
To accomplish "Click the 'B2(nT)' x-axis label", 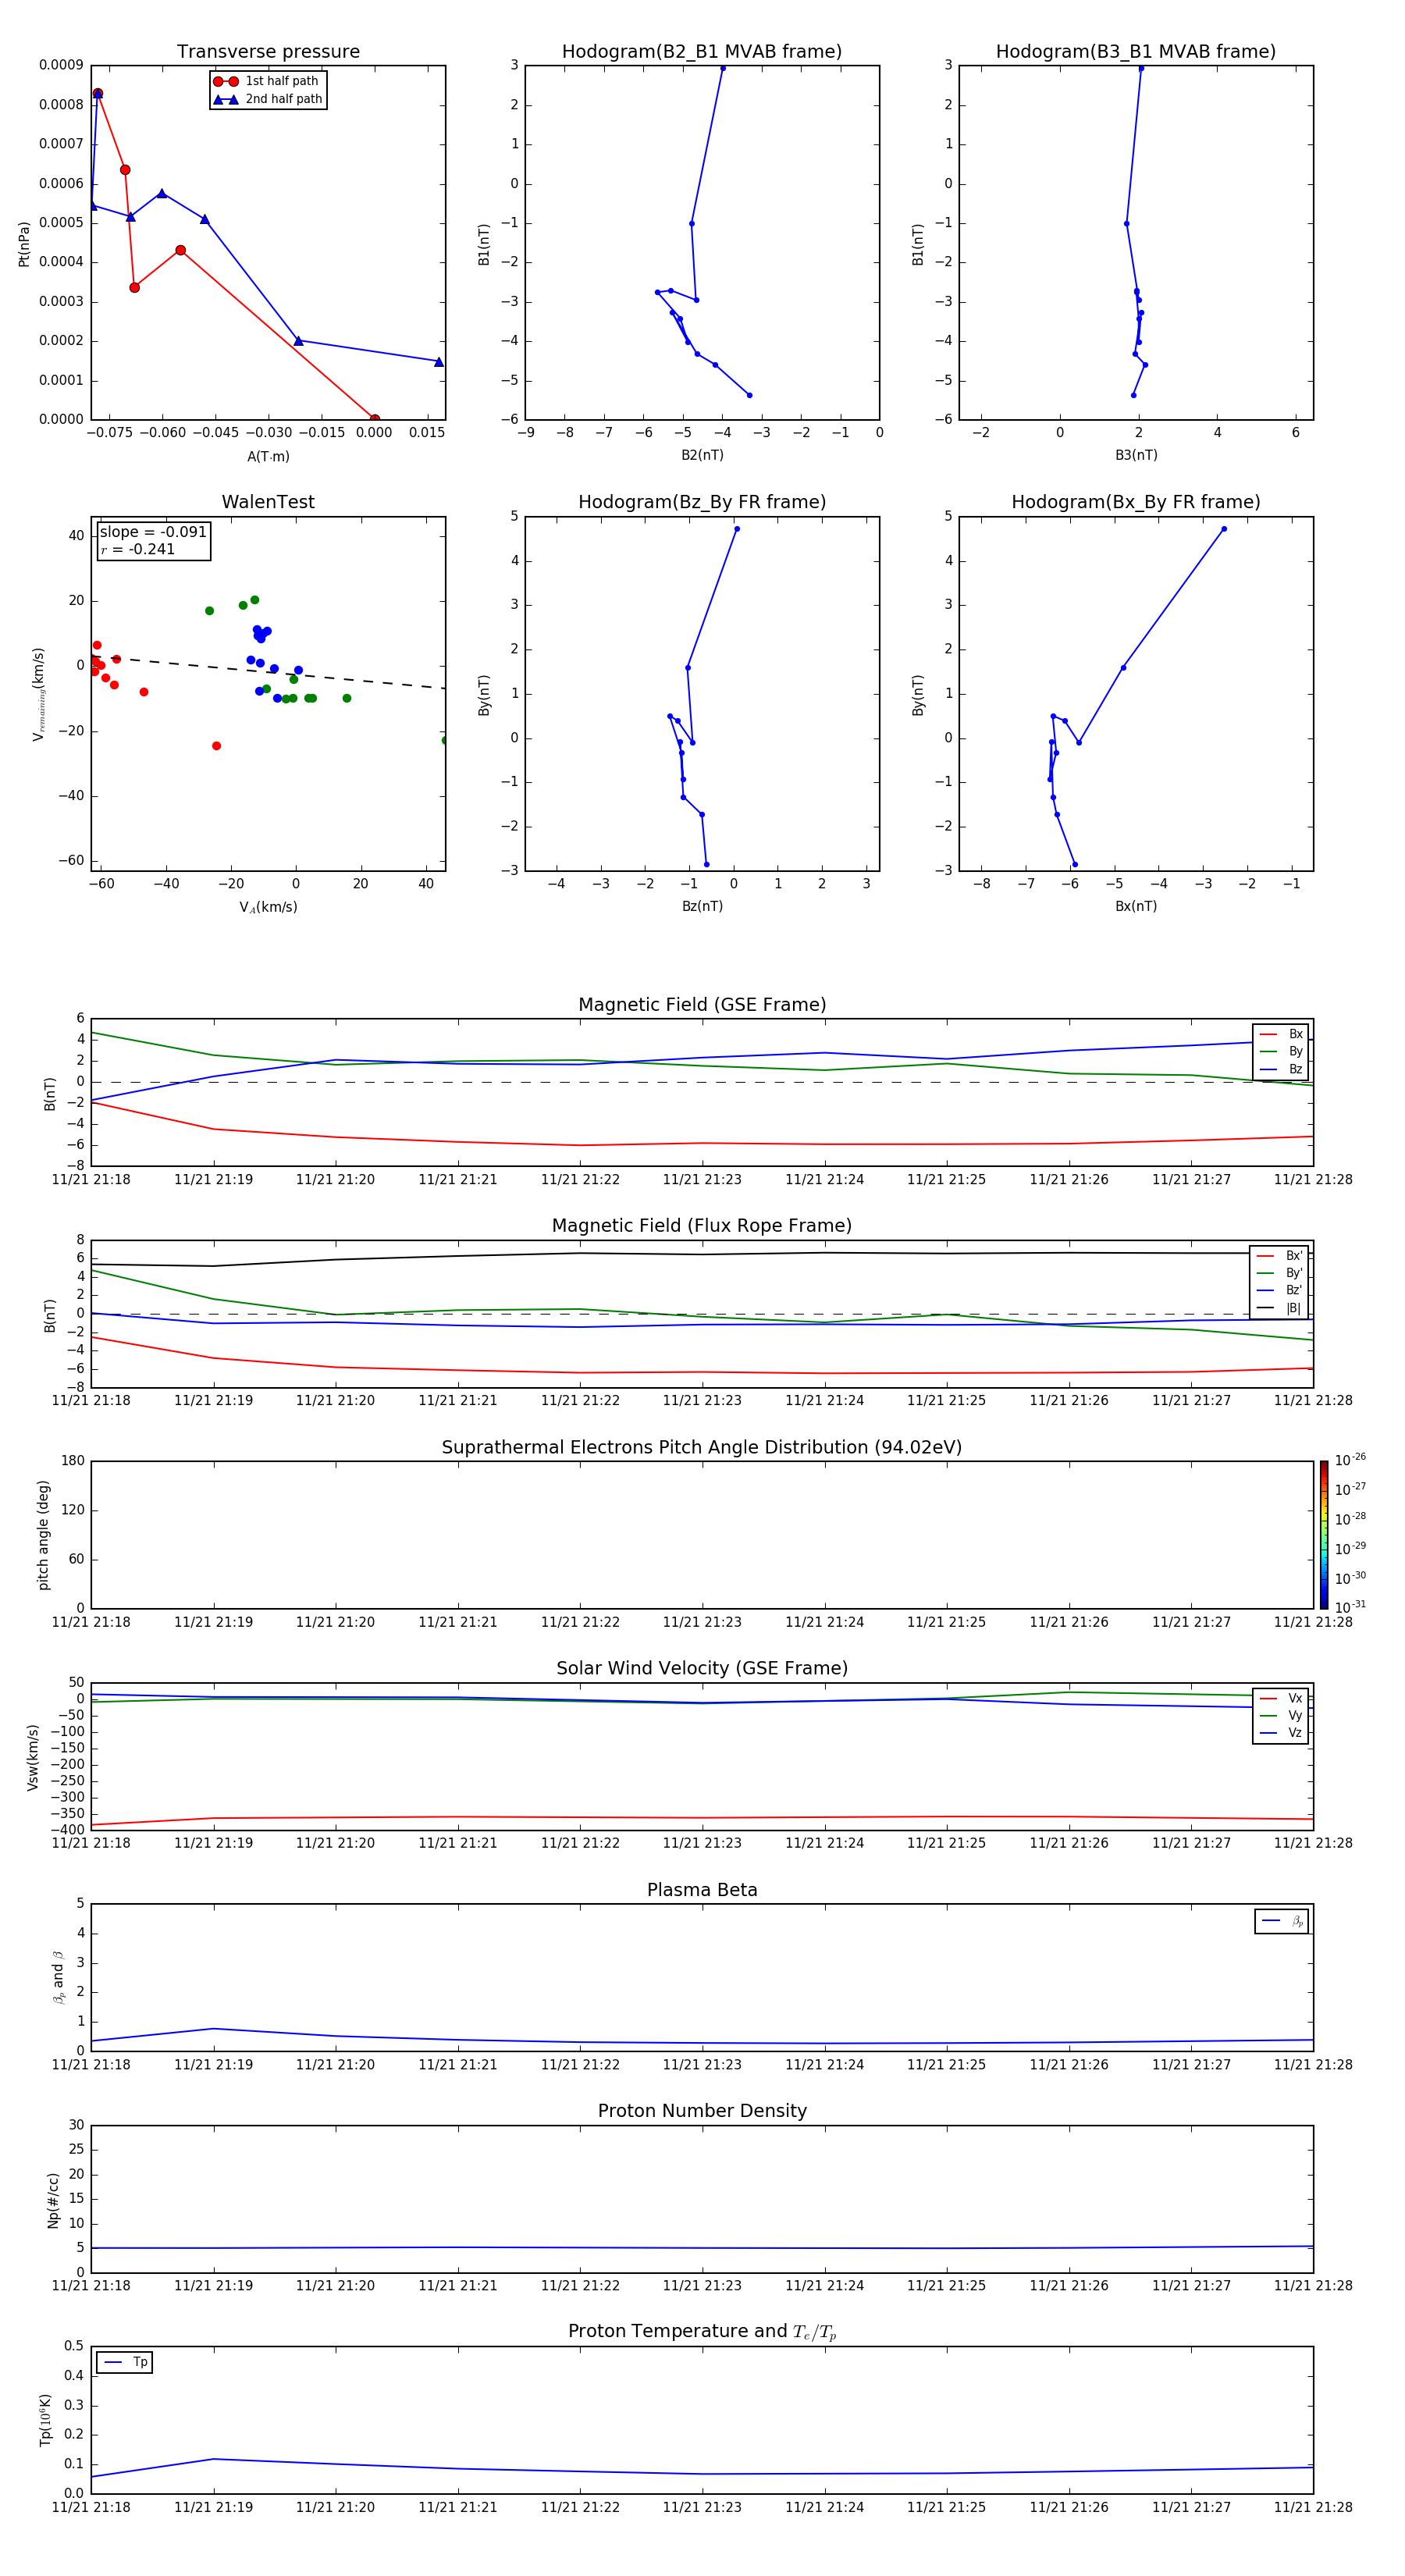I will (702, 455).
